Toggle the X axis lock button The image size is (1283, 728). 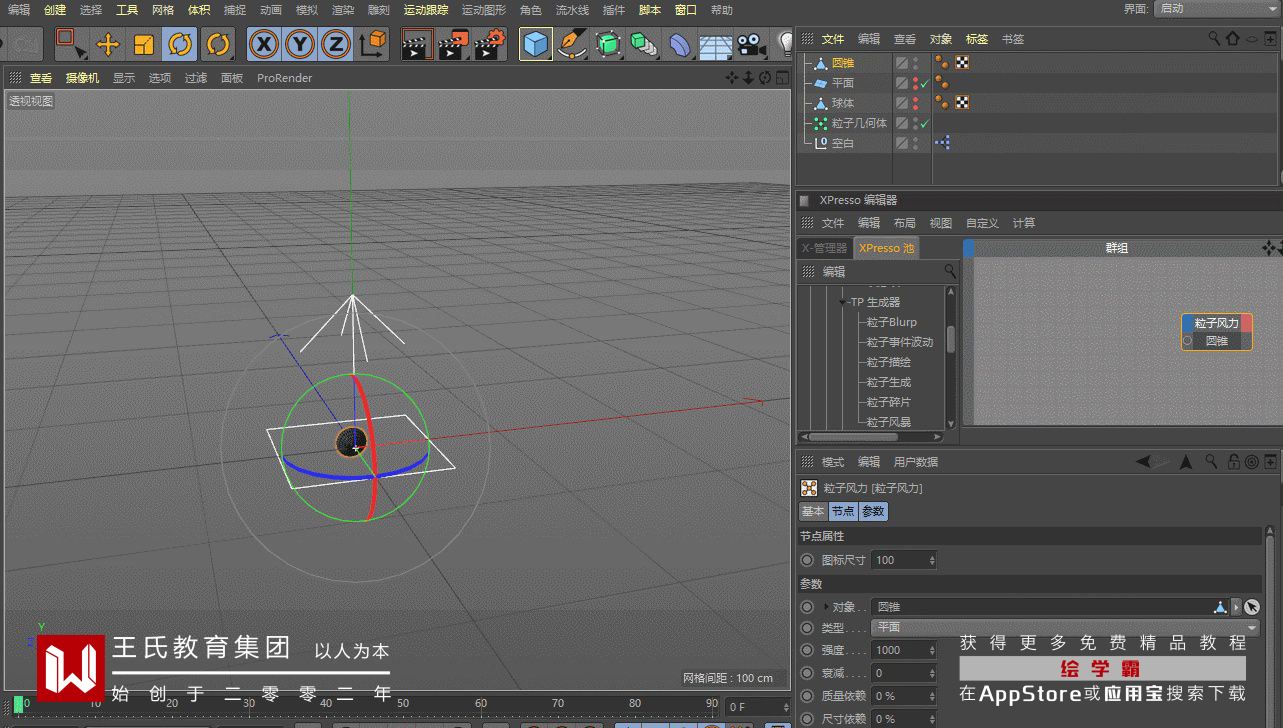click(263, 44)
